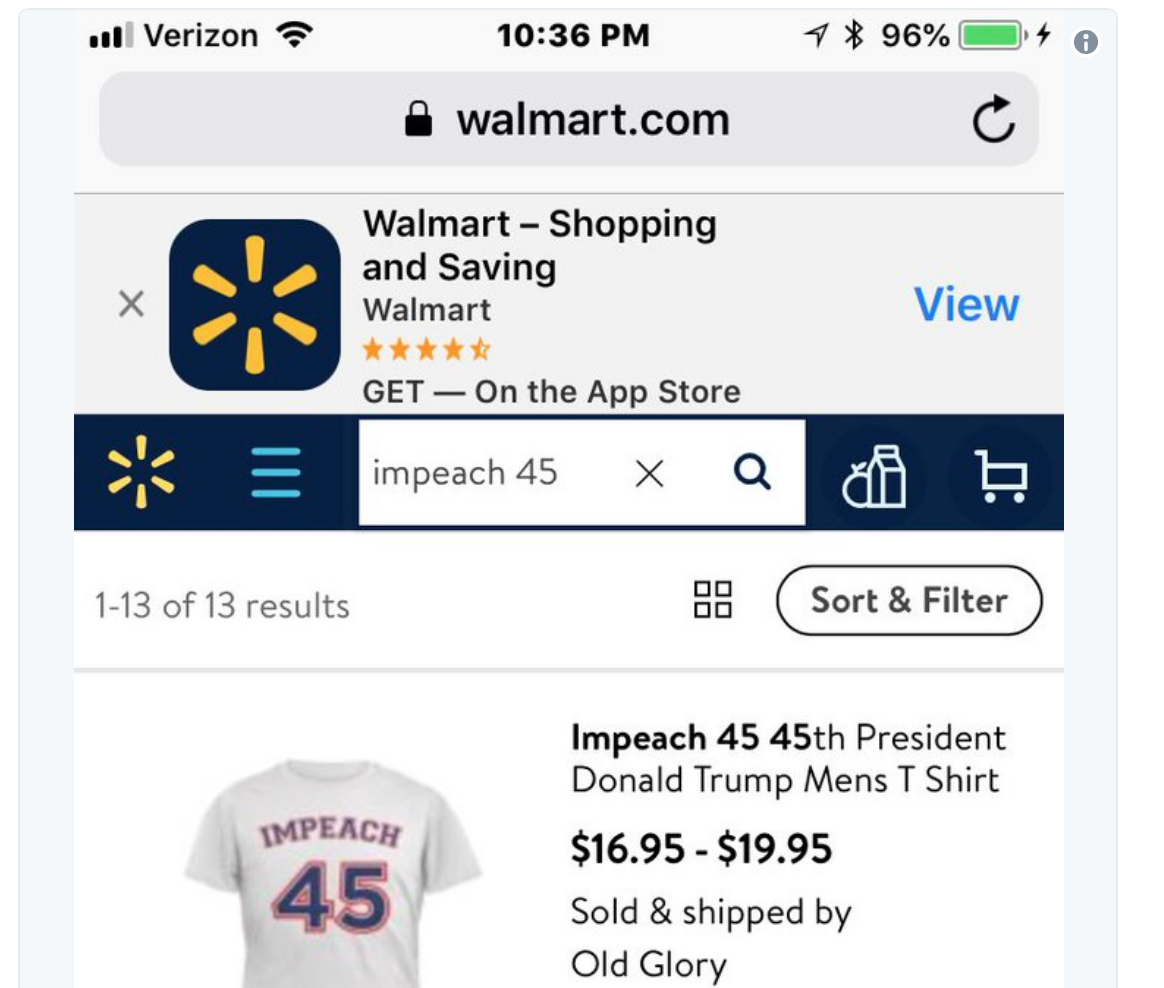This screenshot has width=1164, height=988.
Task: Switch to grid view layout
Action: 712,600
